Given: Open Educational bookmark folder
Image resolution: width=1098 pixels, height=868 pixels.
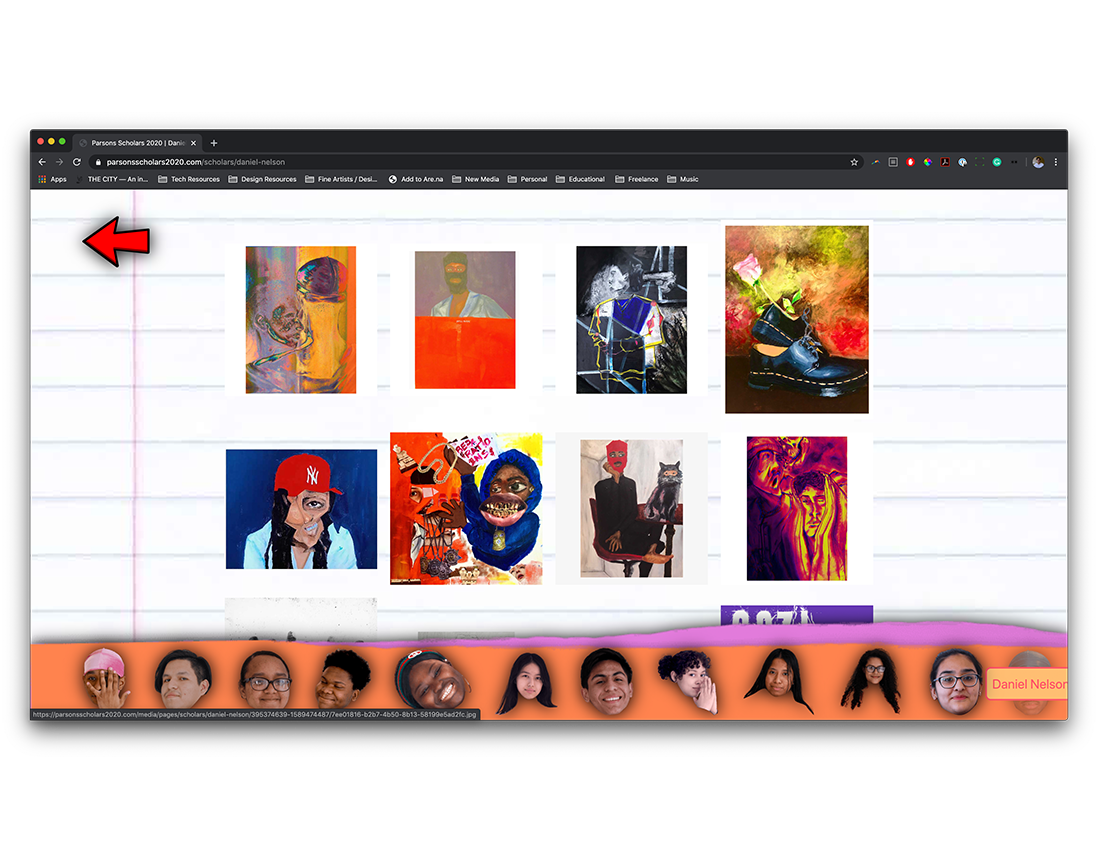Looking at the screenshot, I should point(581,179).
